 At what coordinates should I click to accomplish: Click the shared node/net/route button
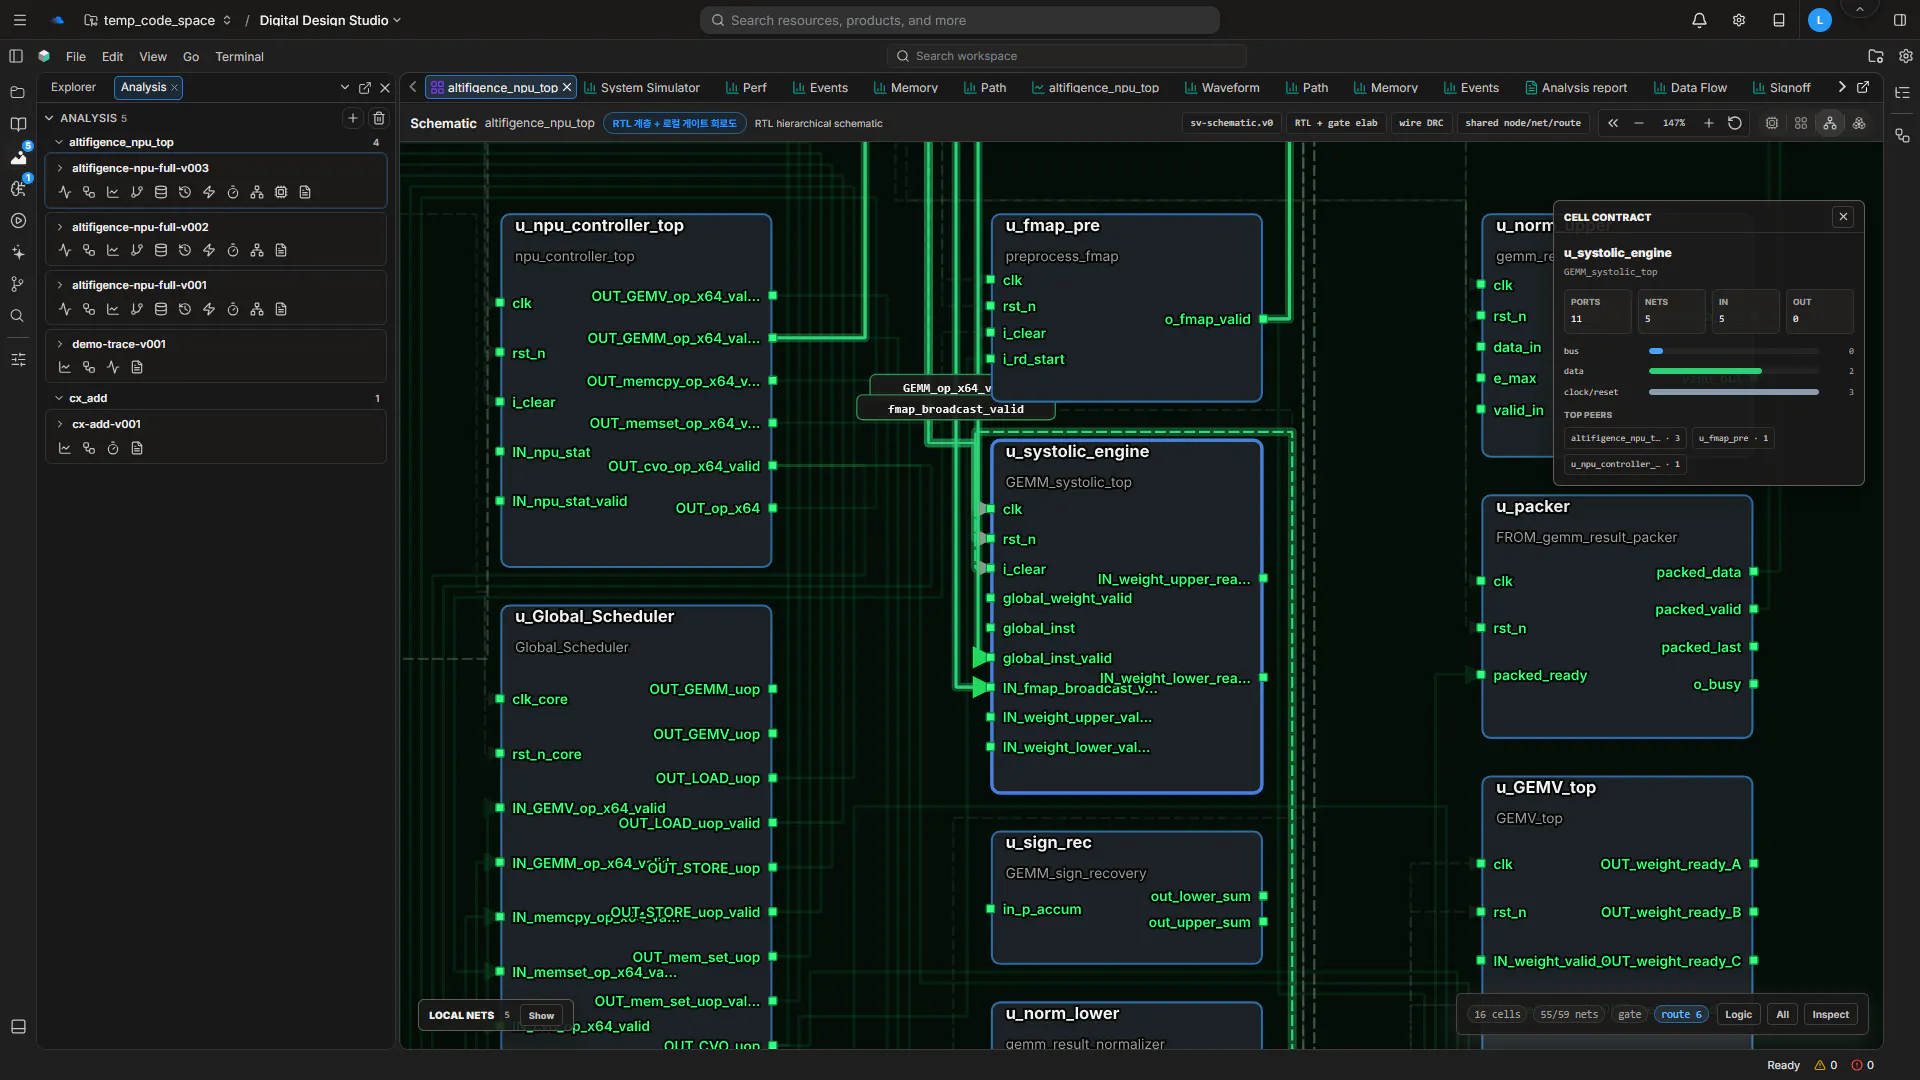pos(1523,123)
